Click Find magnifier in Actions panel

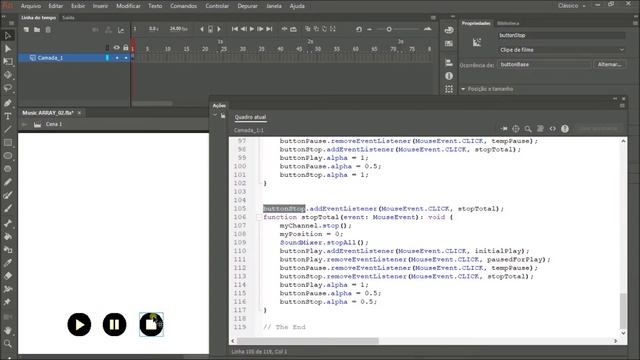(x=528, y=129)
